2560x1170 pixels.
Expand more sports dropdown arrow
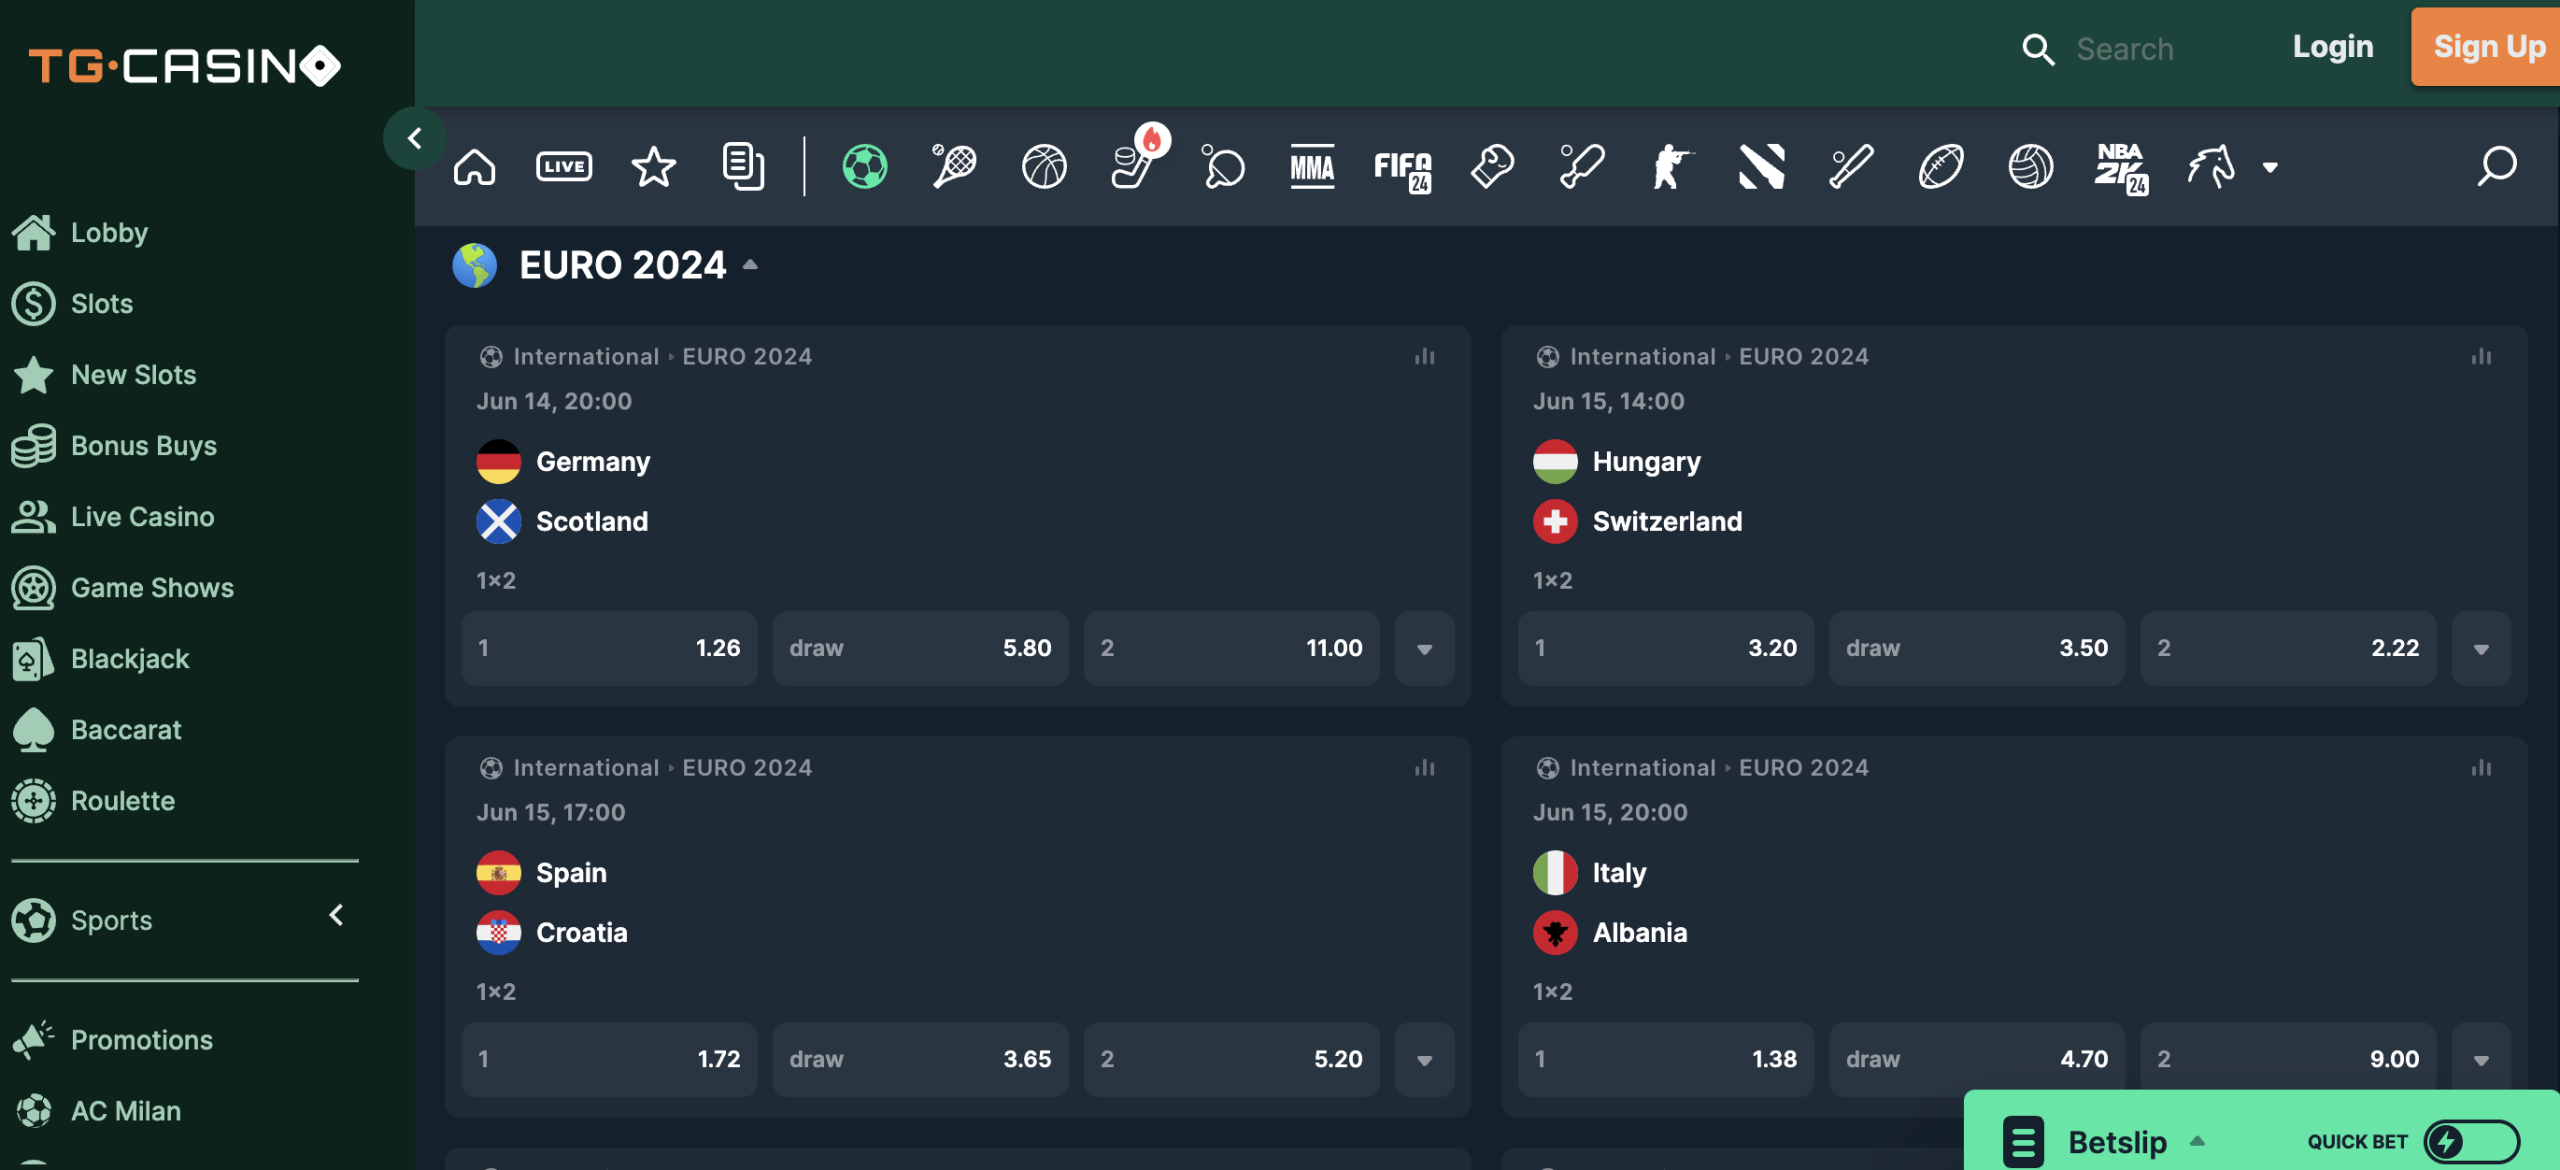(x=2270, y=168)
